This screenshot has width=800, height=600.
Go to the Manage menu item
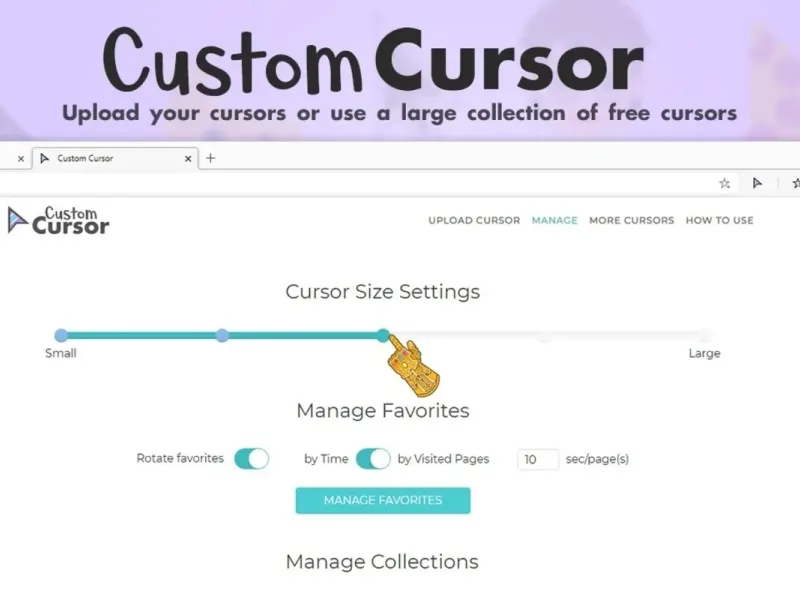click(x=555, y=220)
